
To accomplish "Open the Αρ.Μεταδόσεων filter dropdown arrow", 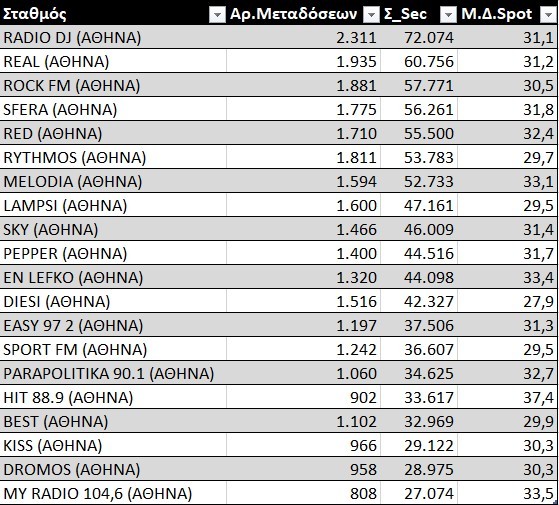I will coord(371,15).
